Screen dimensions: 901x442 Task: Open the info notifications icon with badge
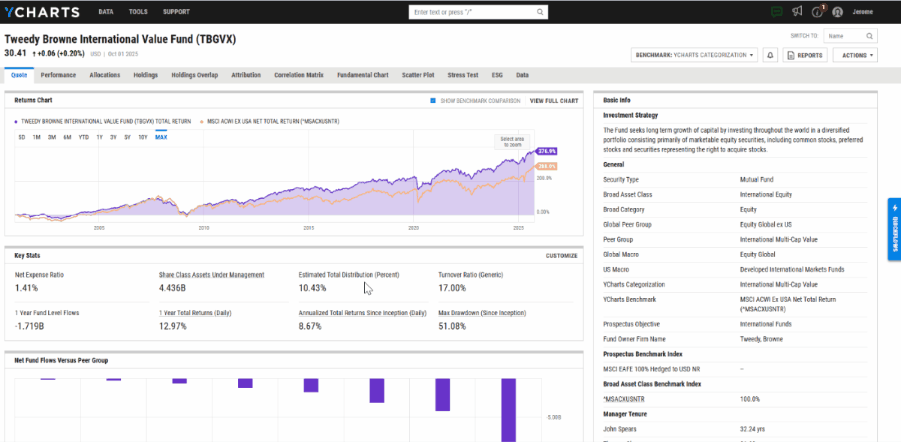816,12
